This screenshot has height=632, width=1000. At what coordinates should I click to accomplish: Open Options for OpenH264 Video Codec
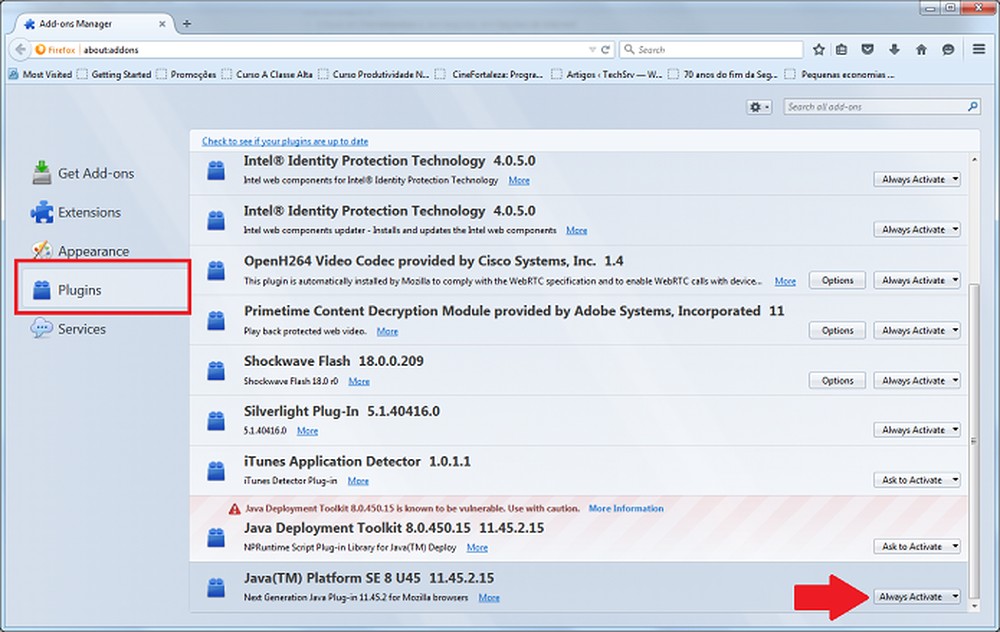pyautogui.click(x=837, y=280)
